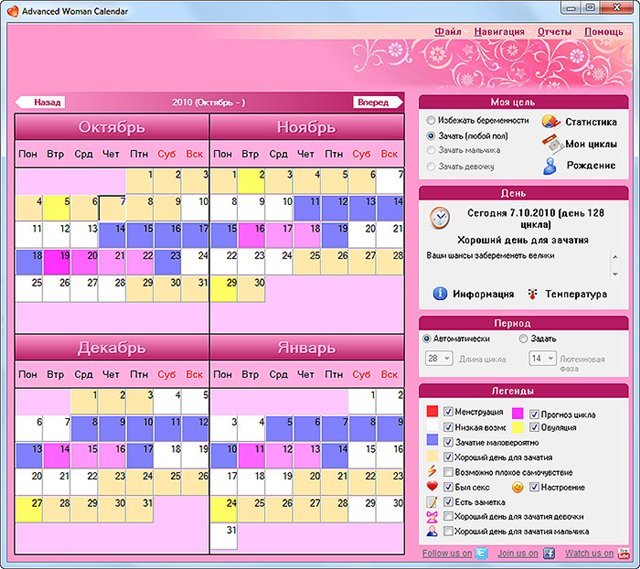Screen dimensions: 640x569
Task: Open Мои циклы calendar icon
Action: coord(549,143)
